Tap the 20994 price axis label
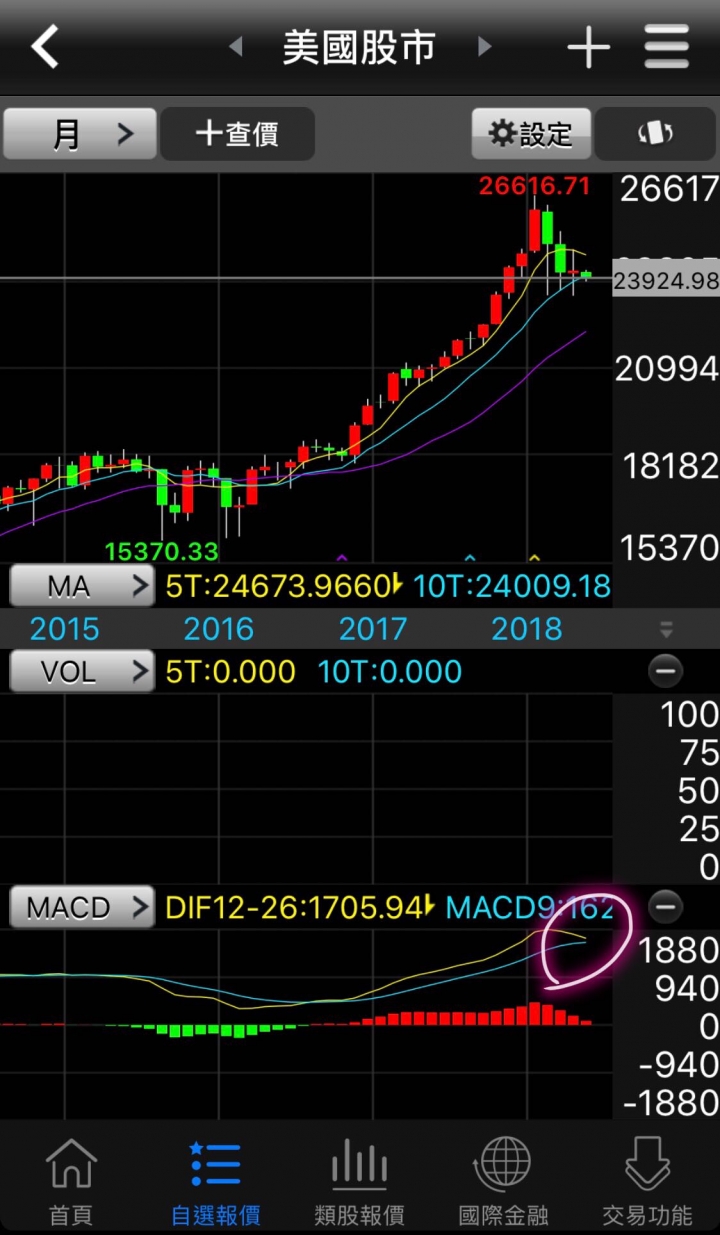Screen dimensions: 720x1235 (x=667, y=369)
